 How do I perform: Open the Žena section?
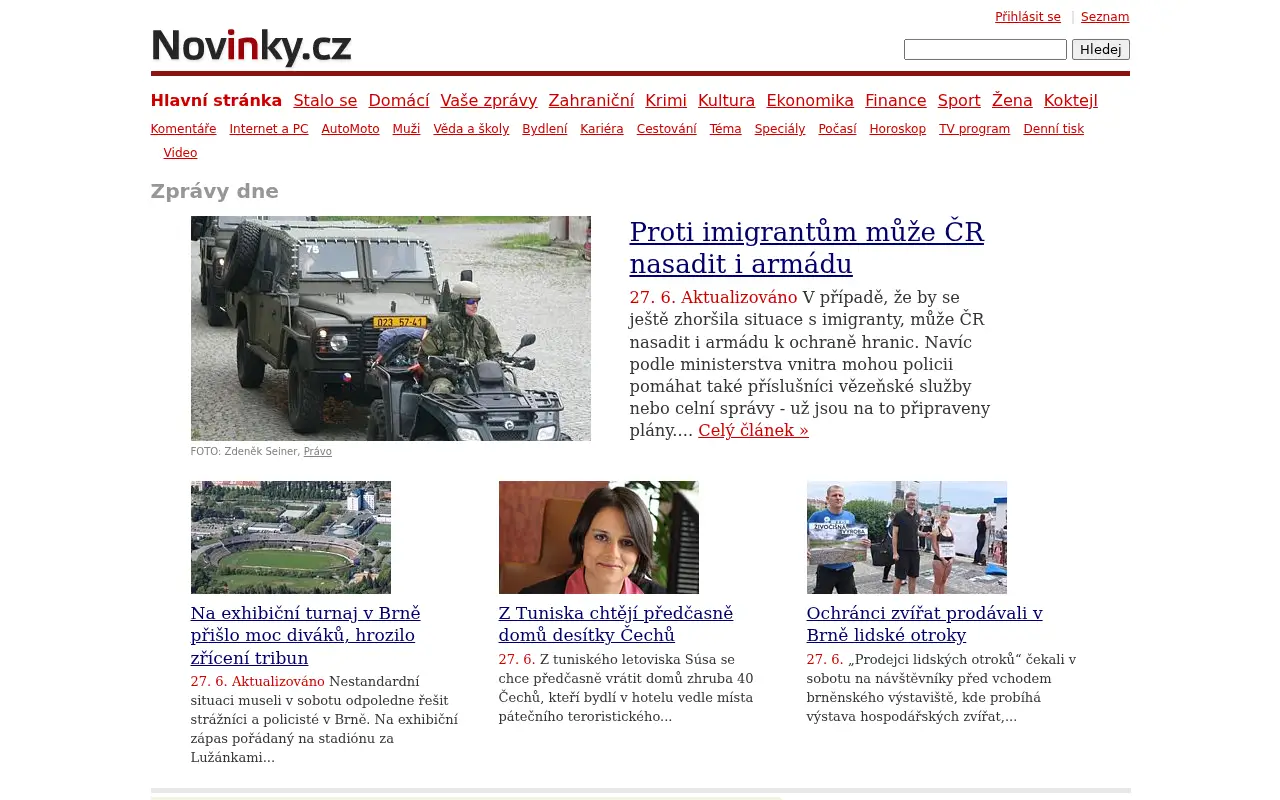[1012, 101]
